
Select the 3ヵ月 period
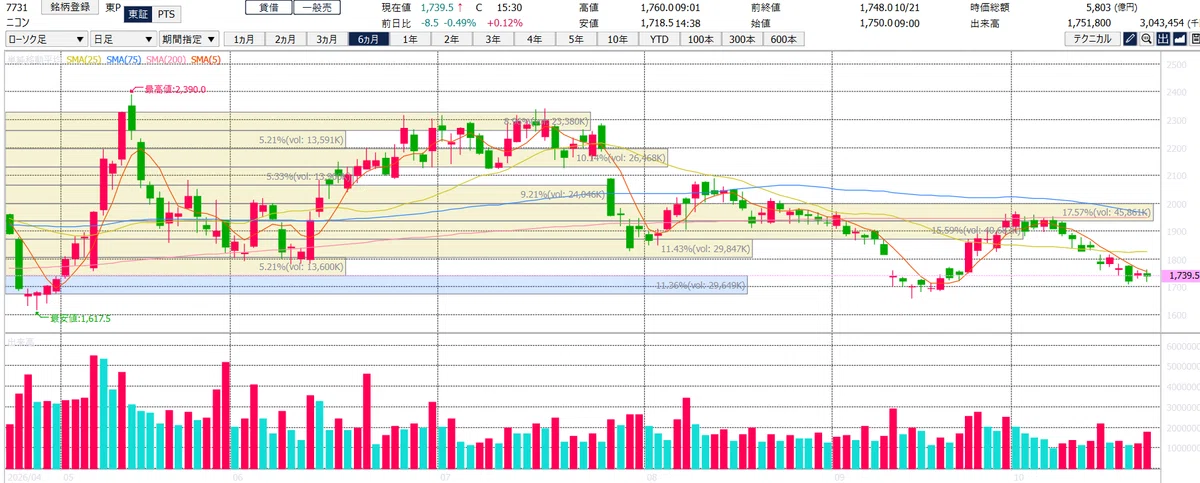326,40
